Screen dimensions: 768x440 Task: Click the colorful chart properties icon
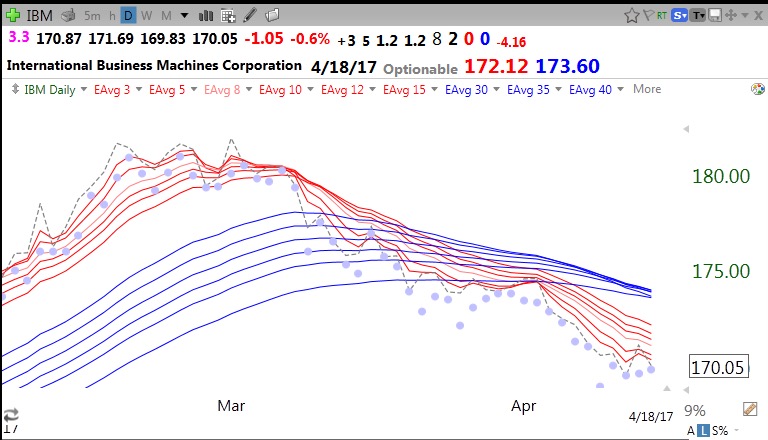(758, 89)
